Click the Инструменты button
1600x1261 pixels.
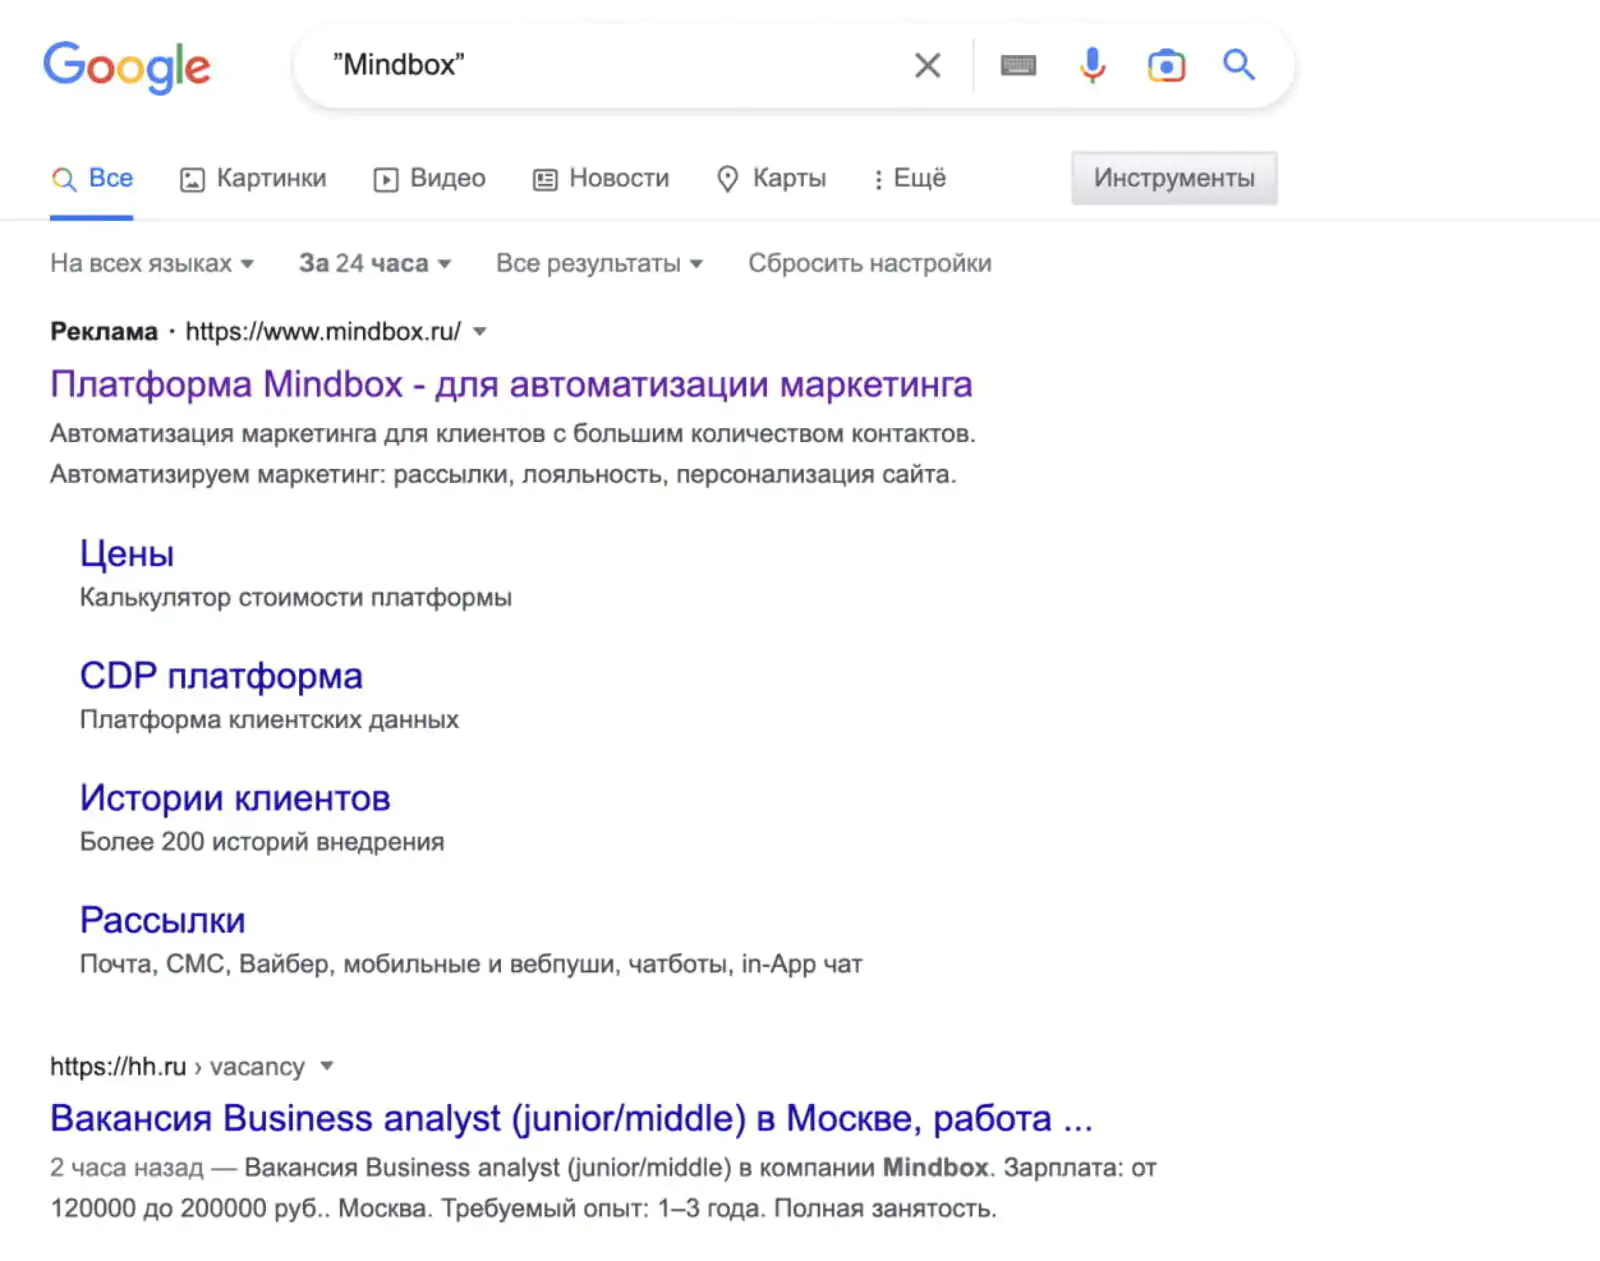(1174, 178)
